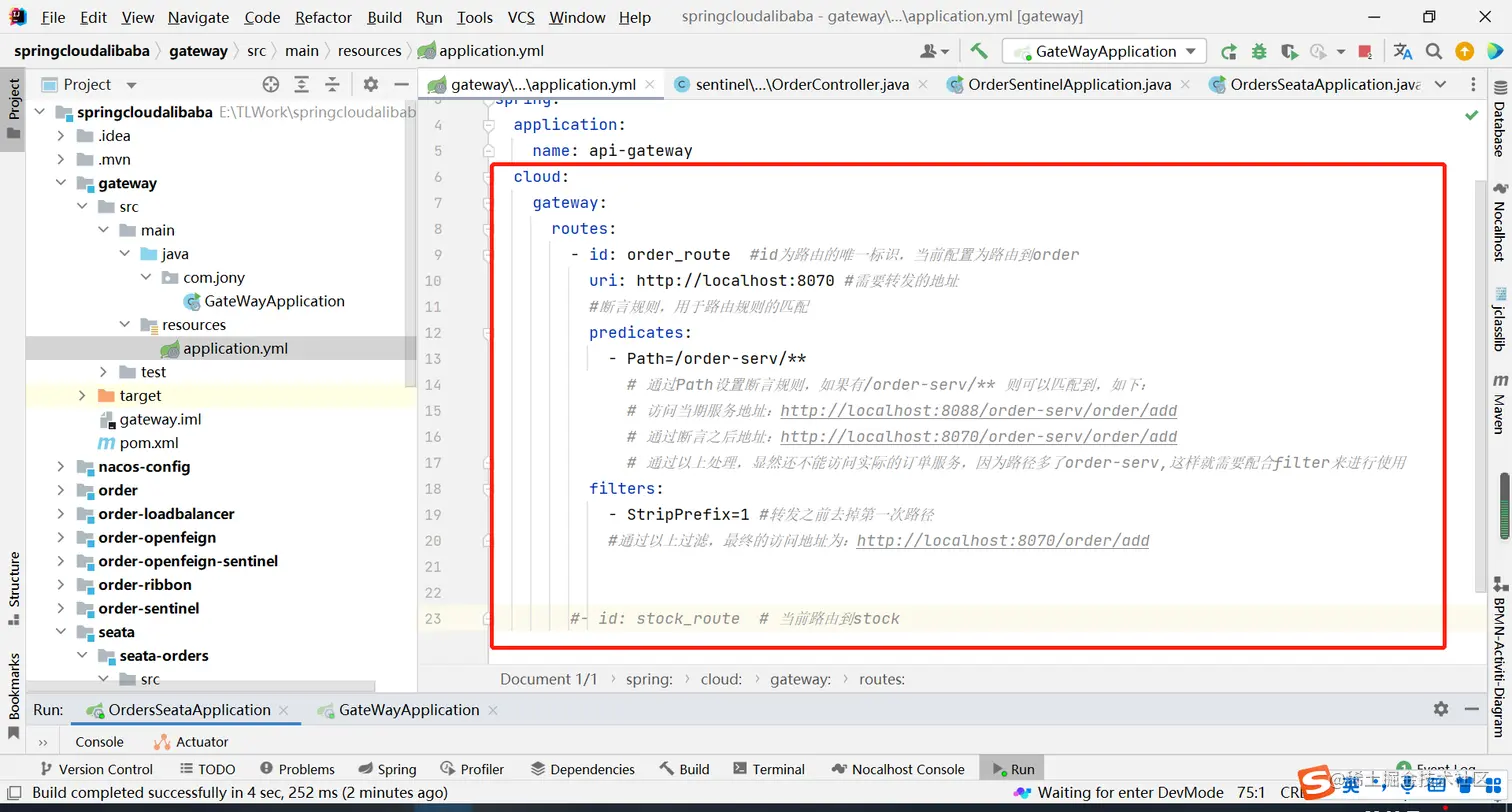Open the Problems tool window

tap(297, 769)
